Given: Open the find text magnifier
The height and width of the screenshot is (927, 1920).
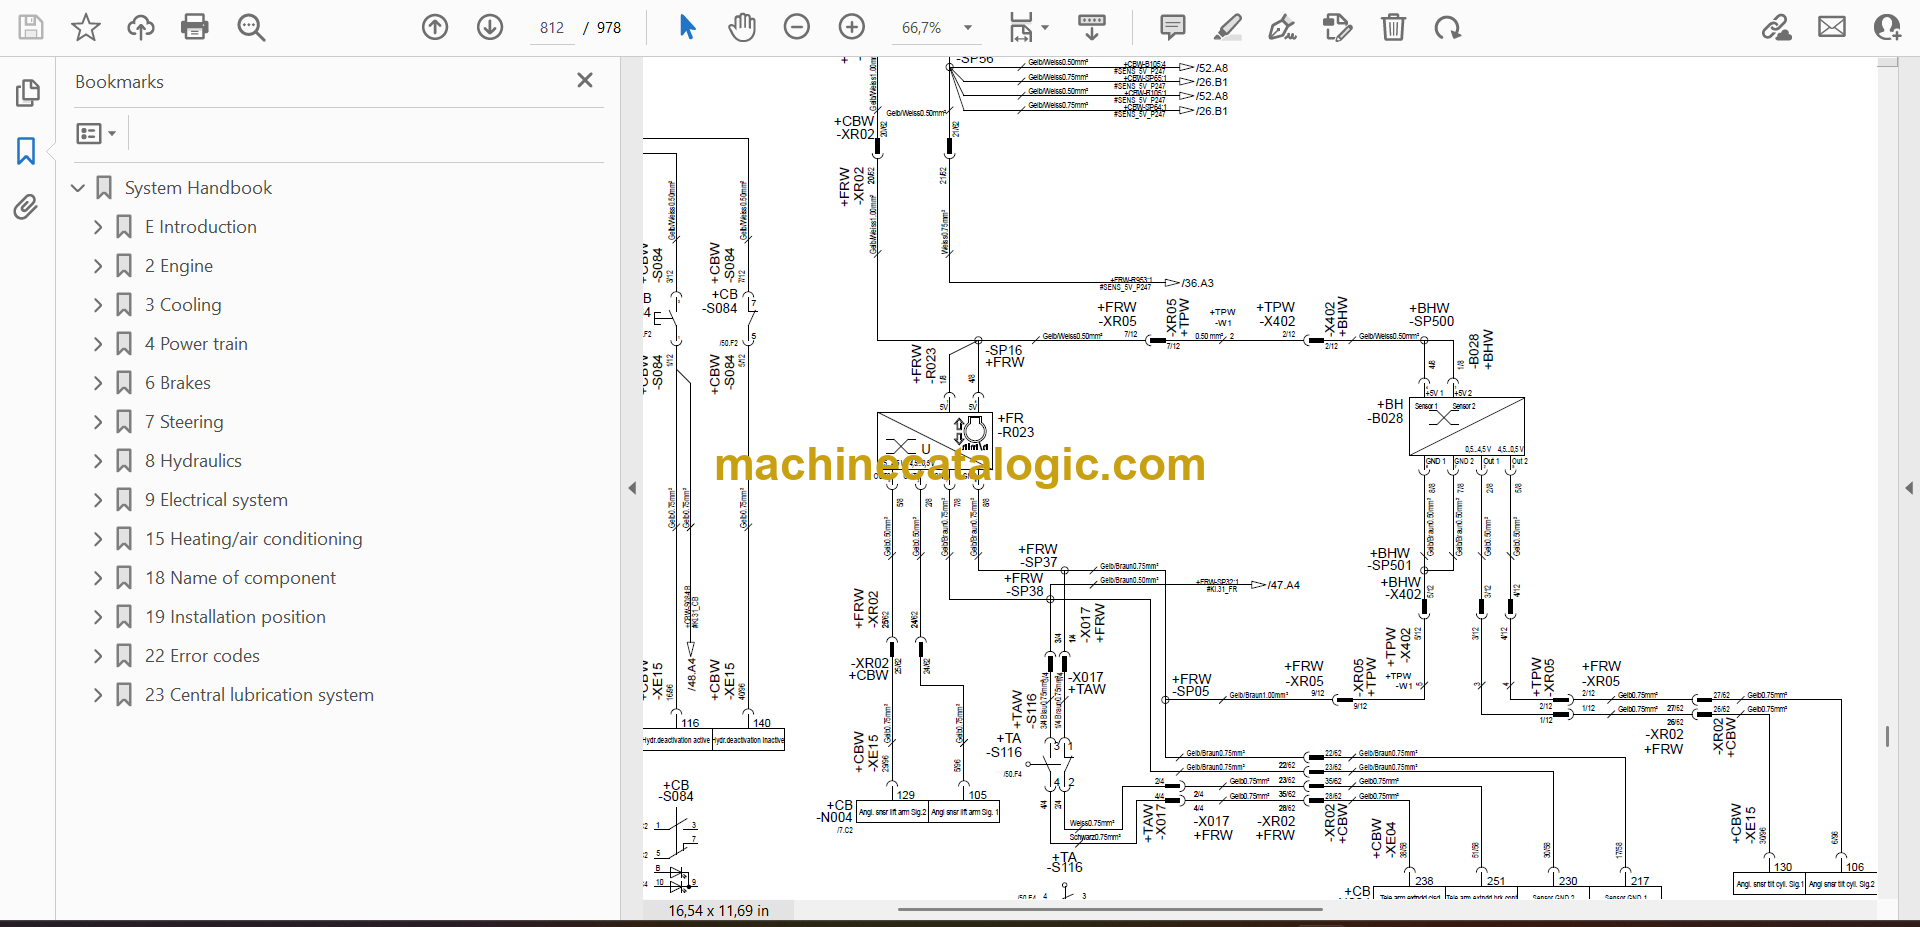Looking at the screenshot, I should (251, 27).
